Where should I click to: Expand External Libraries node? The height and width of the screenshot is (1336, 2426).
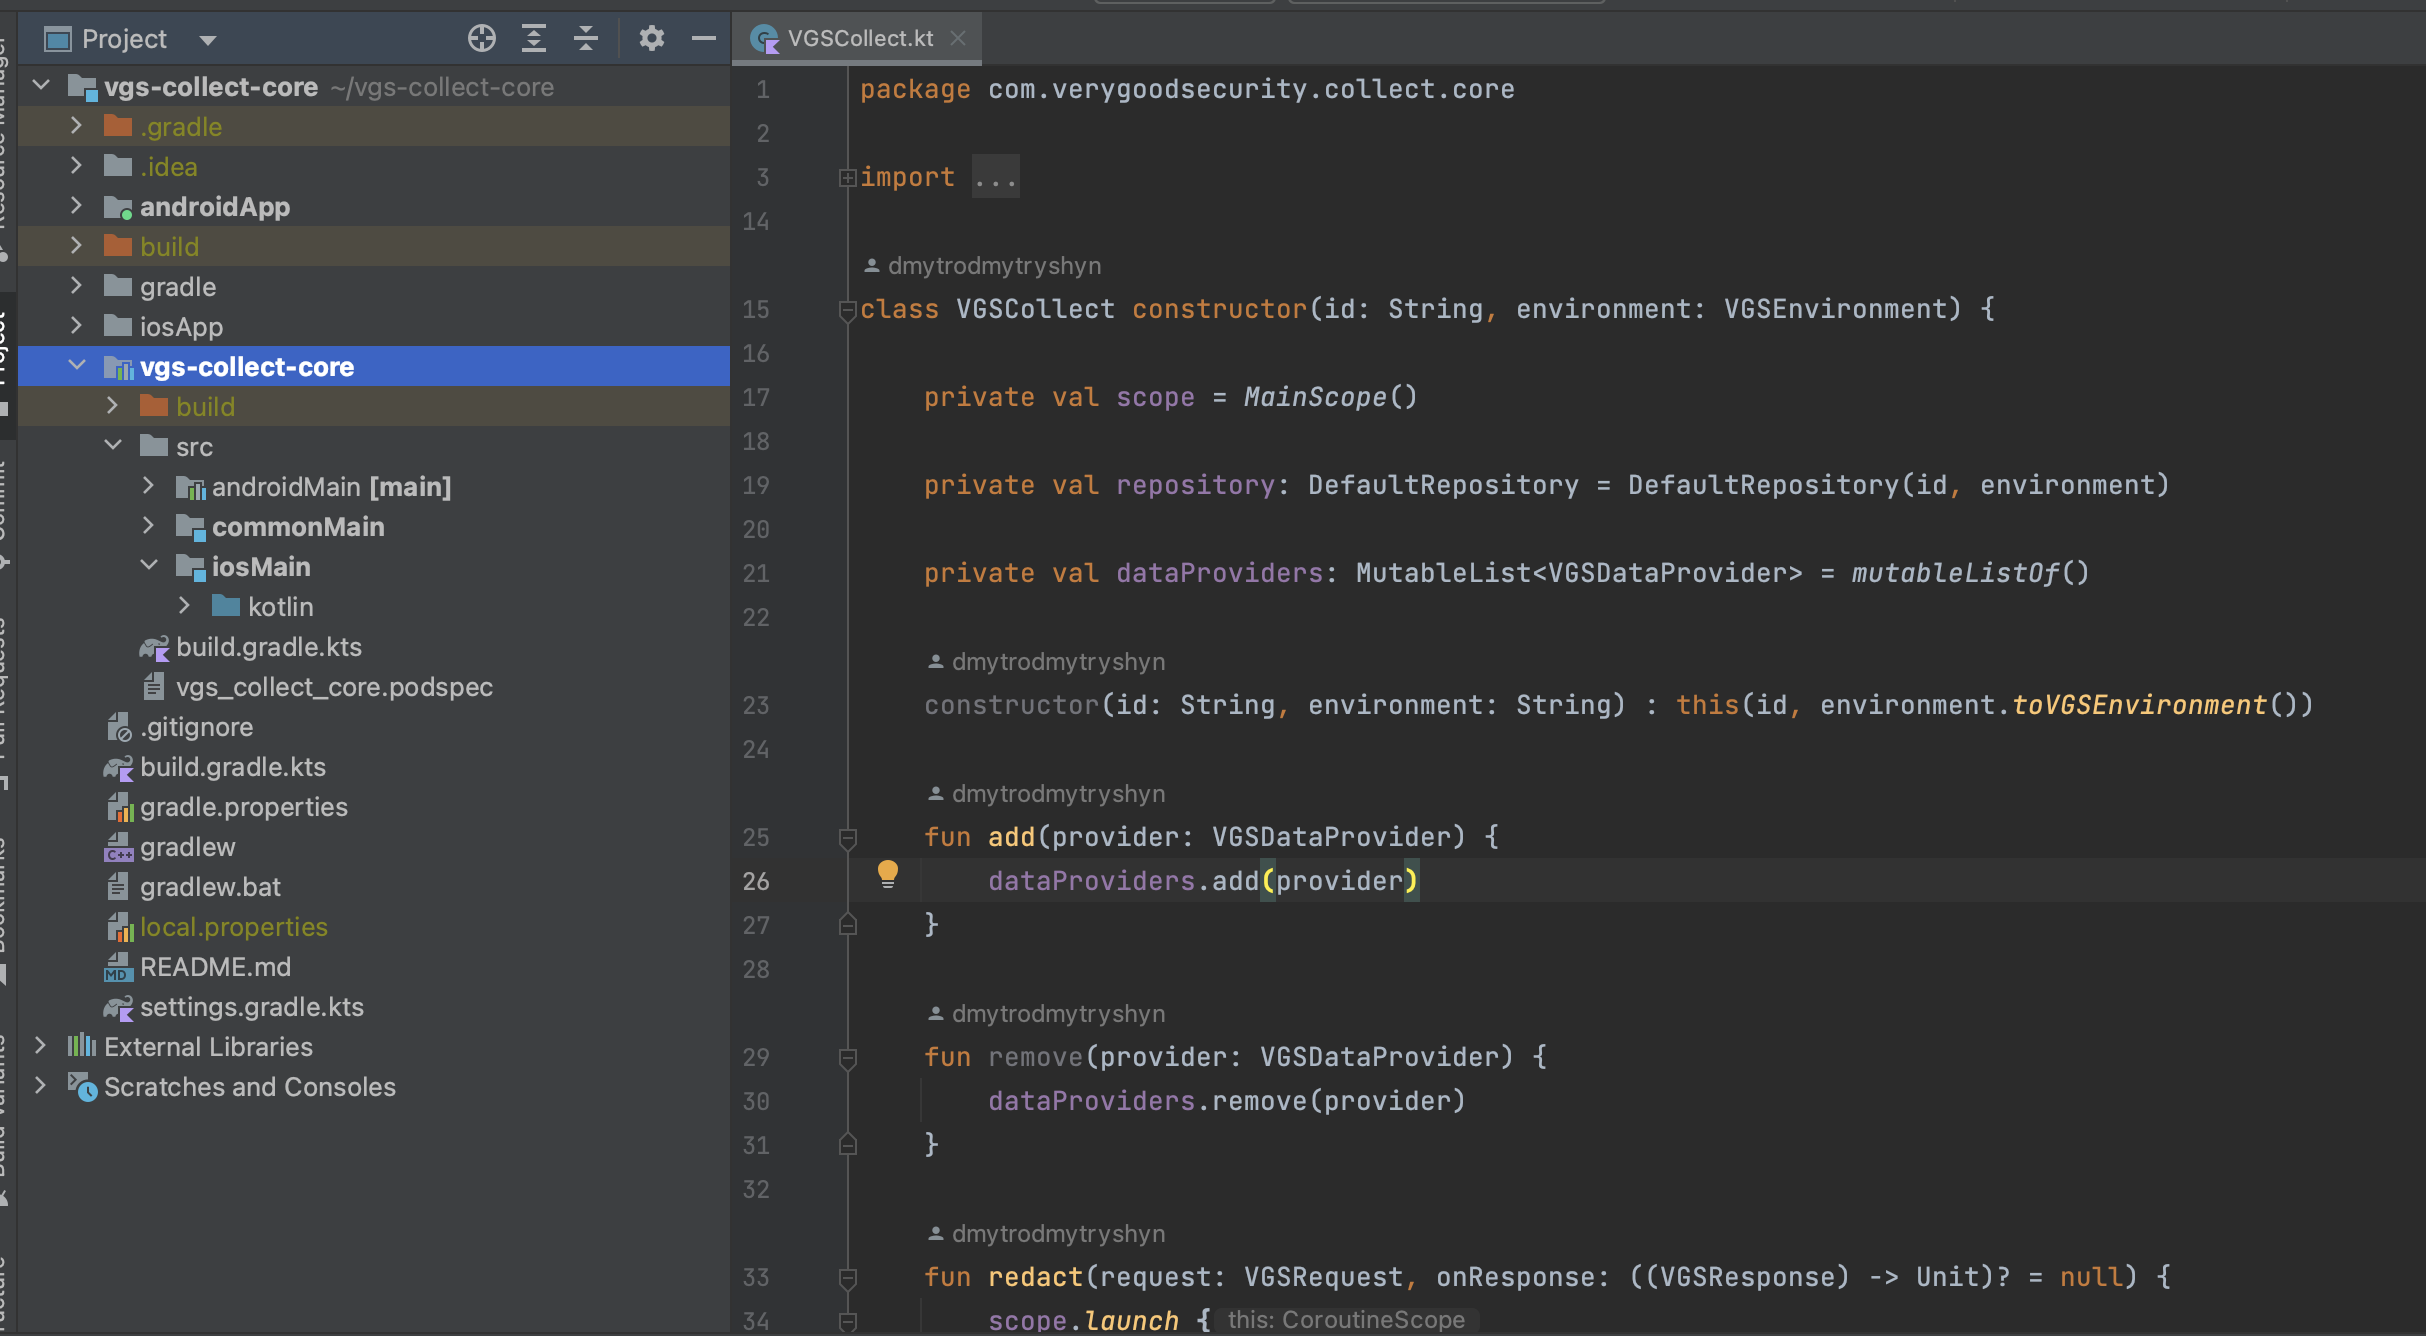(40, 1046)
